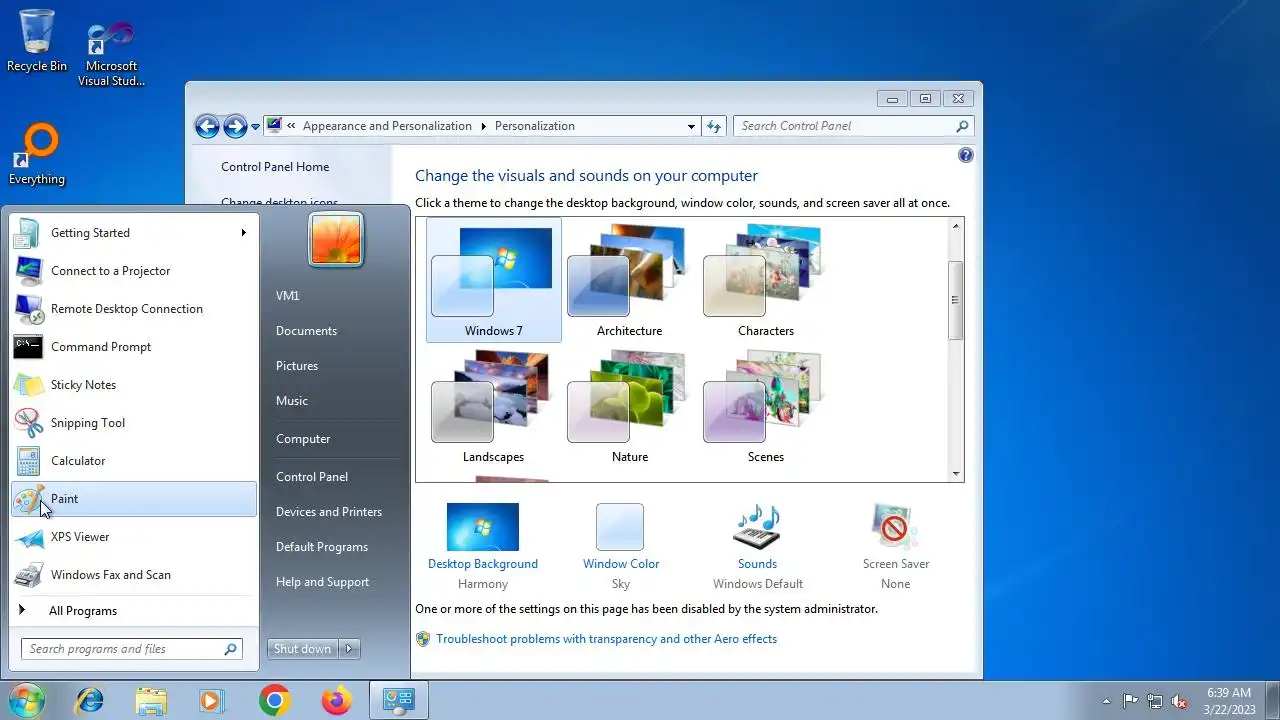Open Sticky Notes program

tap(134, 385)
